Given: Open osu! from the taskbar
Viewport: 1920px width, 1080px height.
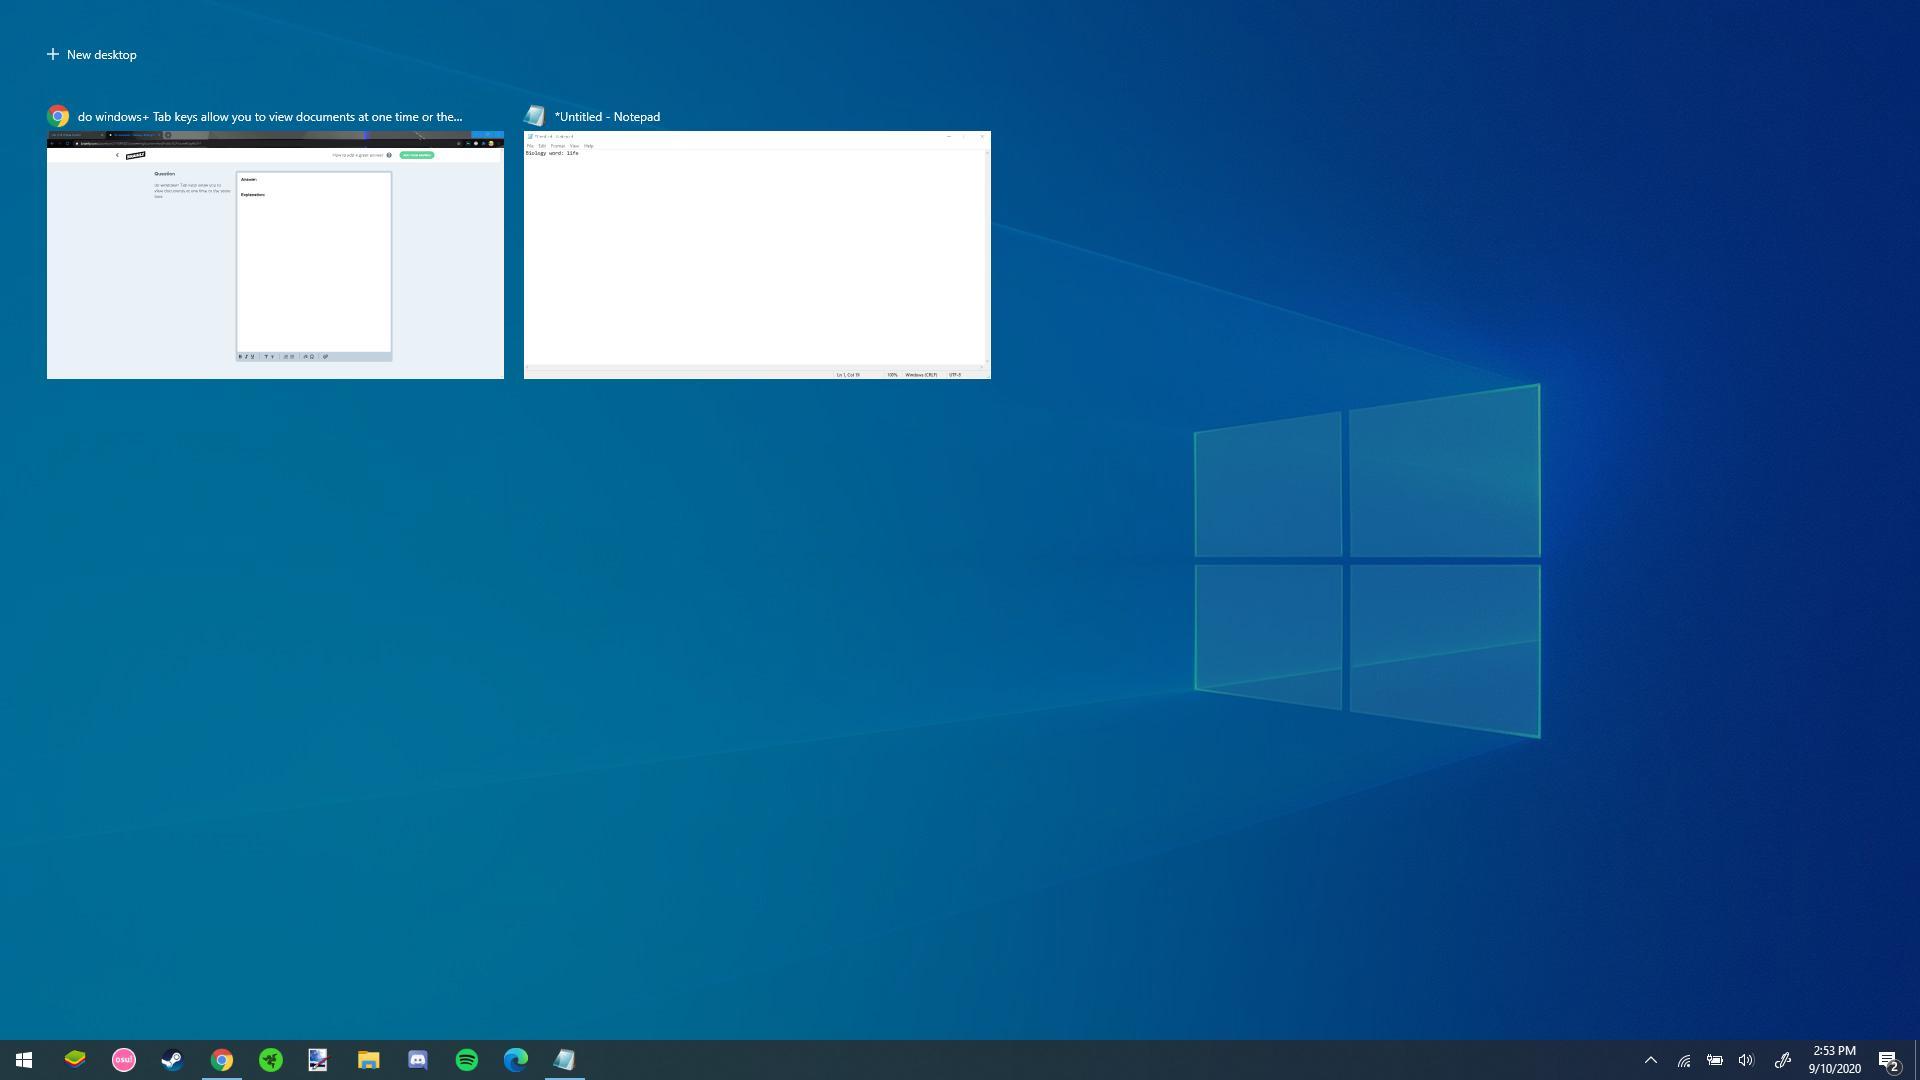Looking at the screenshot, I should click(124, 1060).
